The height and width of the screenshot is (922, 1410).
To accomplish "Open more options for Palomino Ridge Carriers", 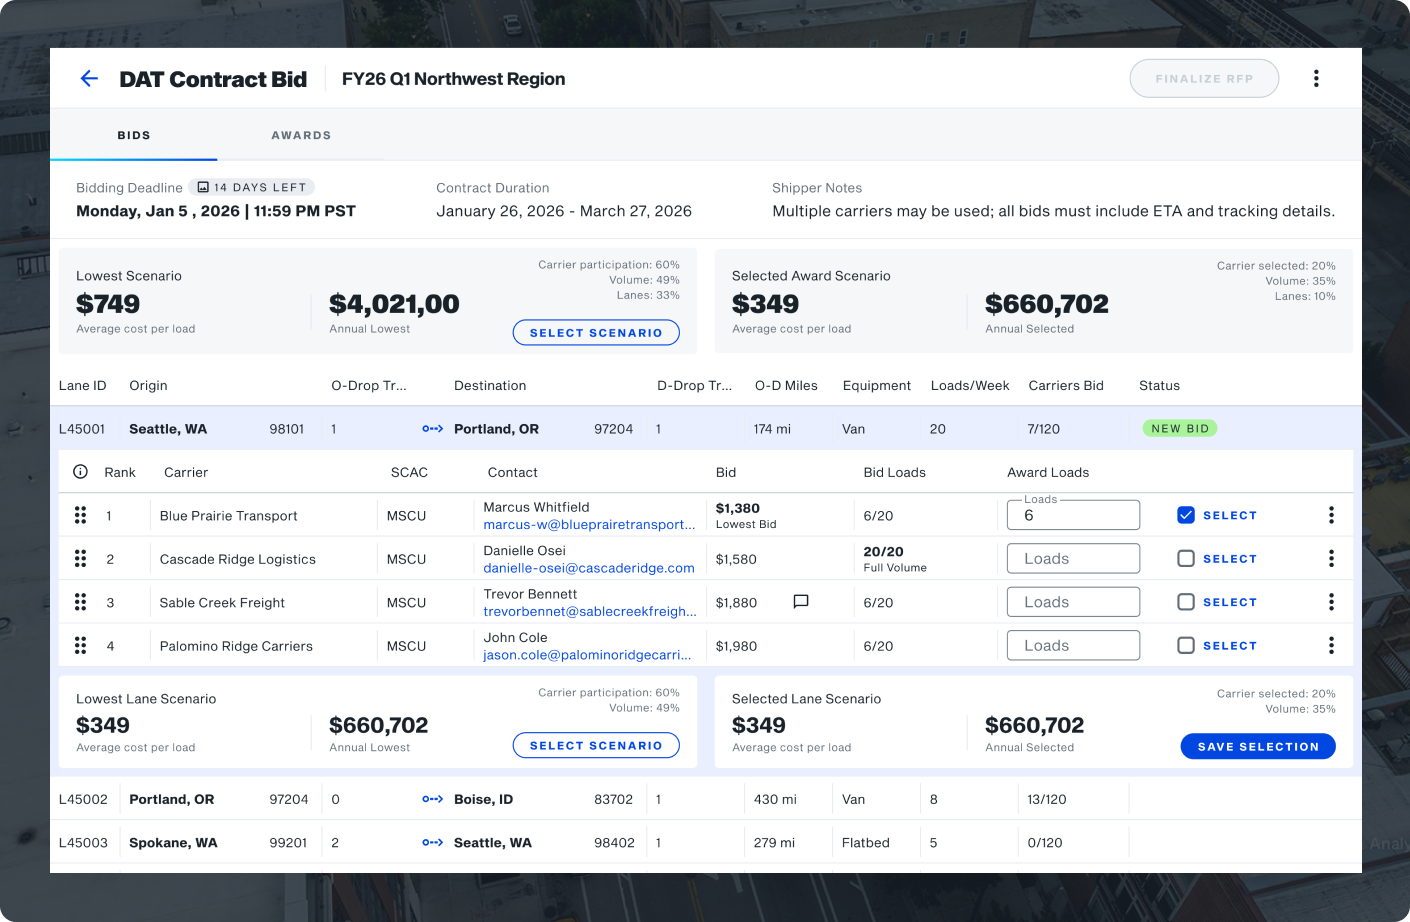I will pos(1331,646).
